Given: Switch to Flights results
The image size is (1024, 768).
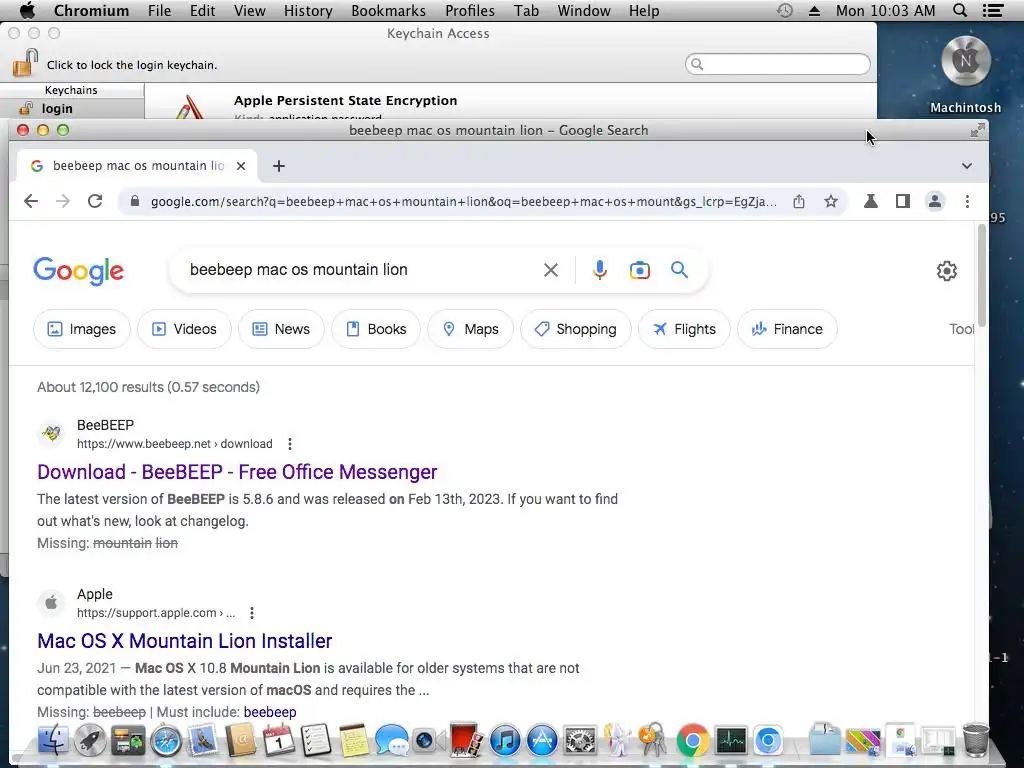Looking at the screenshot, I should [x=684, y=329].
